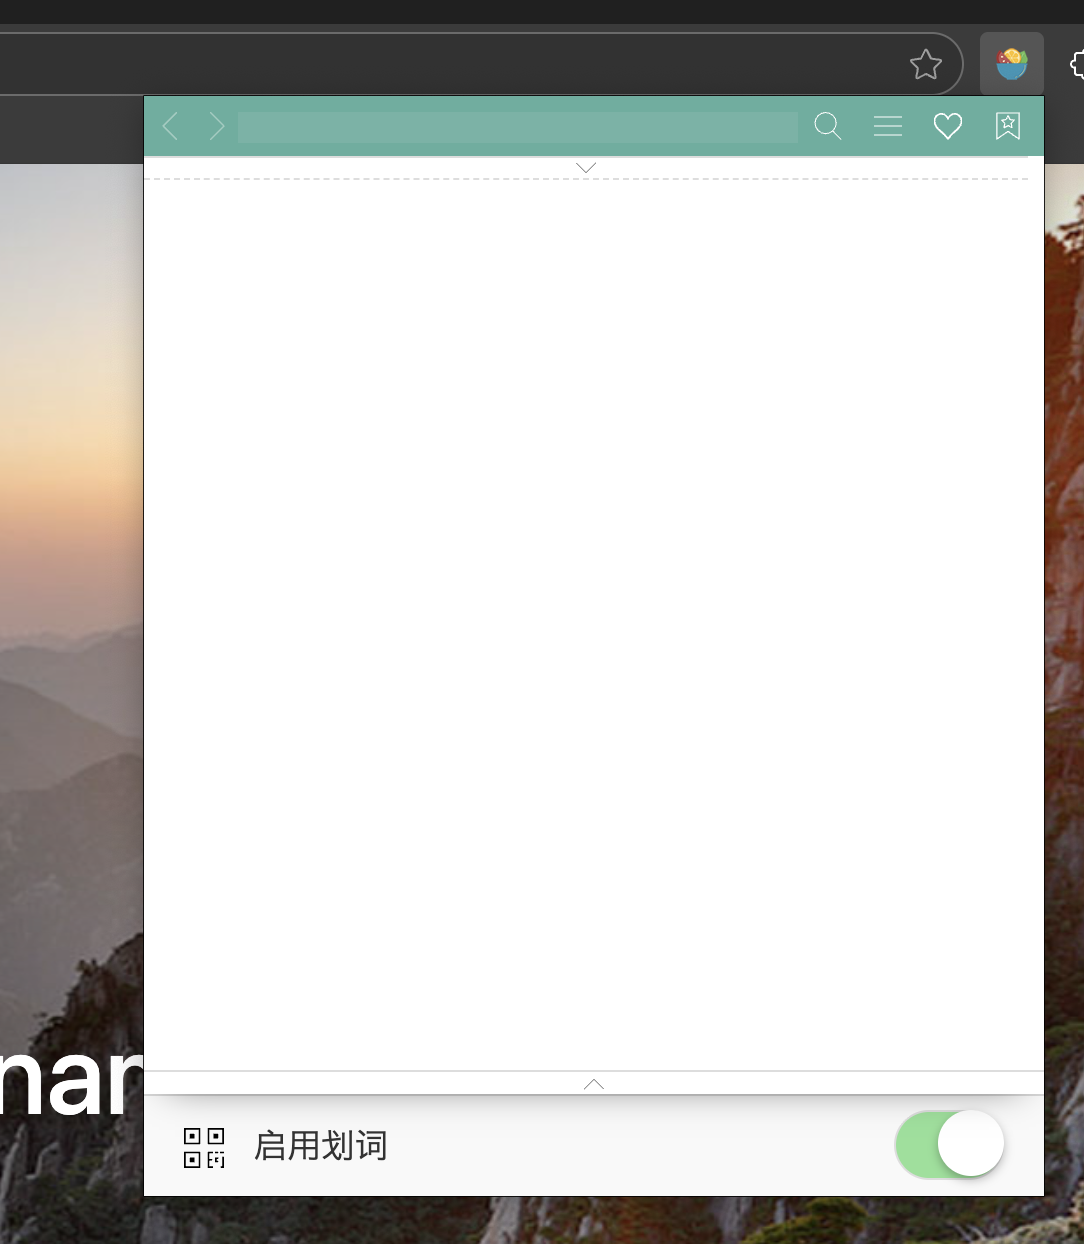
Task: Expand the down chevron below search bar
Action: (x=587, y=168)
